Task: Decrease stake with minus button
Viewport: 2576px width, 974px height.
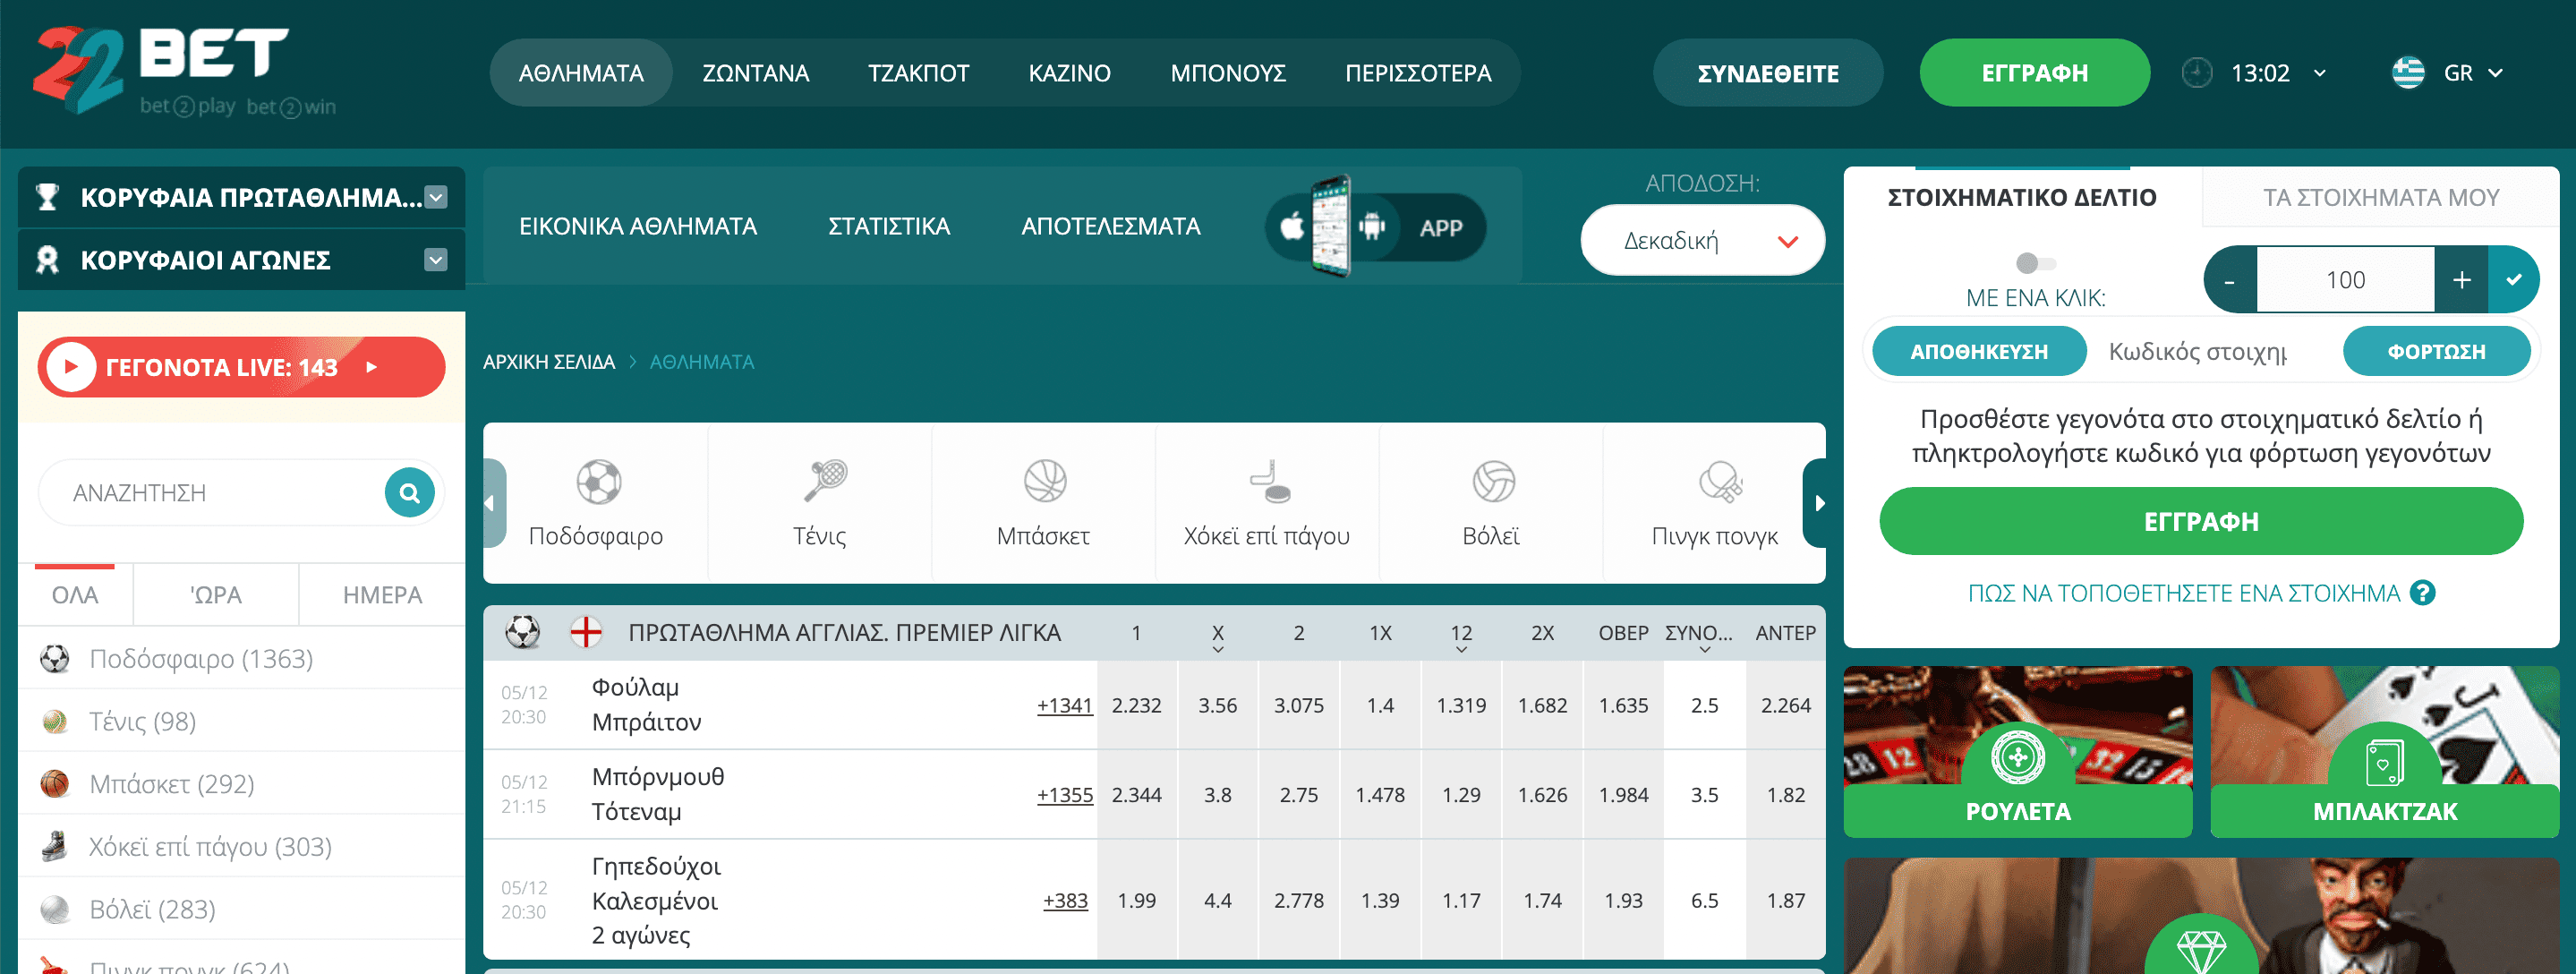Action: pyautogui.click(x=2229, y=280)
